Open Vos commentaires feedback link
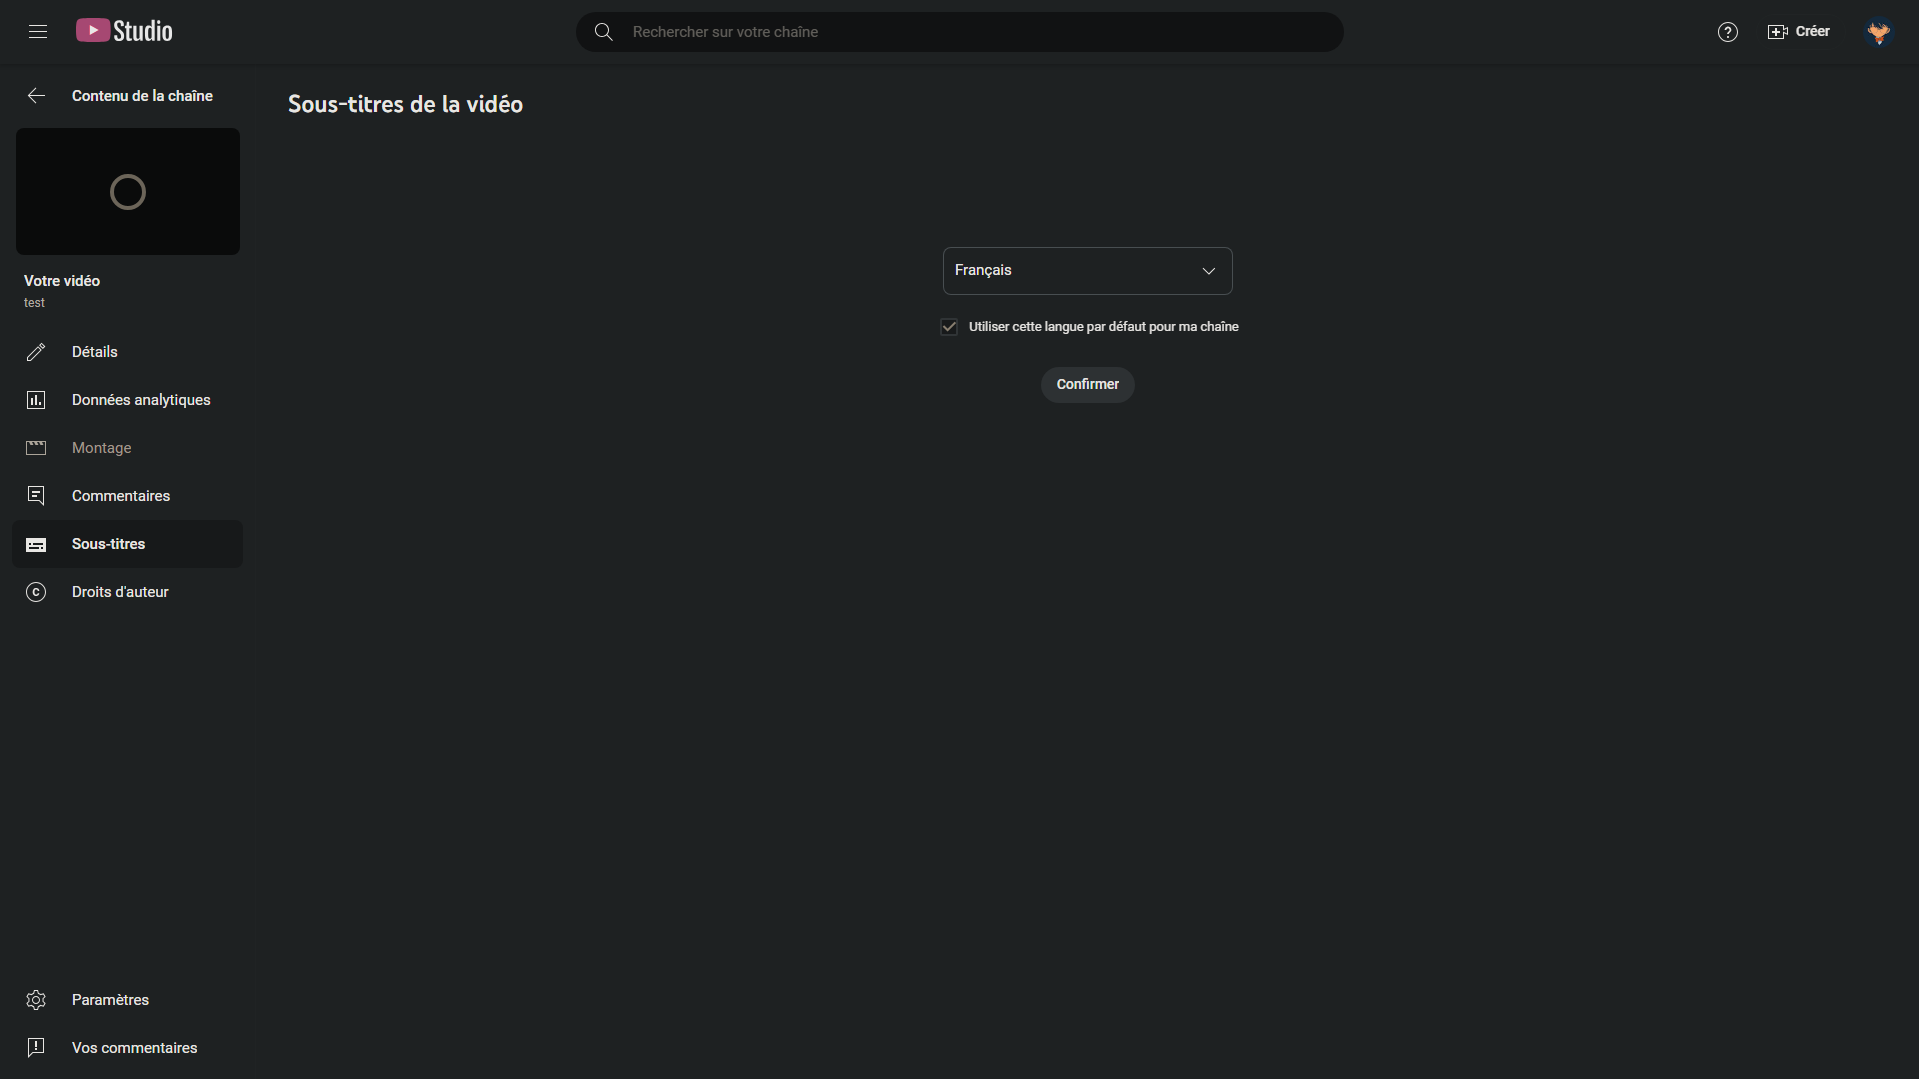The width and height of the screenshot is (1919, 1079). [134, 1048]
